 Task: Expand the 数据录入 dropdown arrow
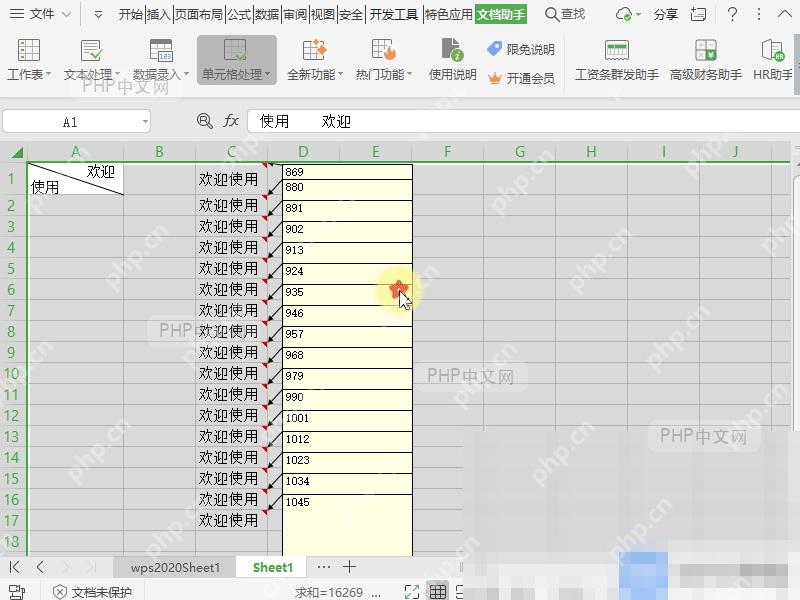pos(186,74)
